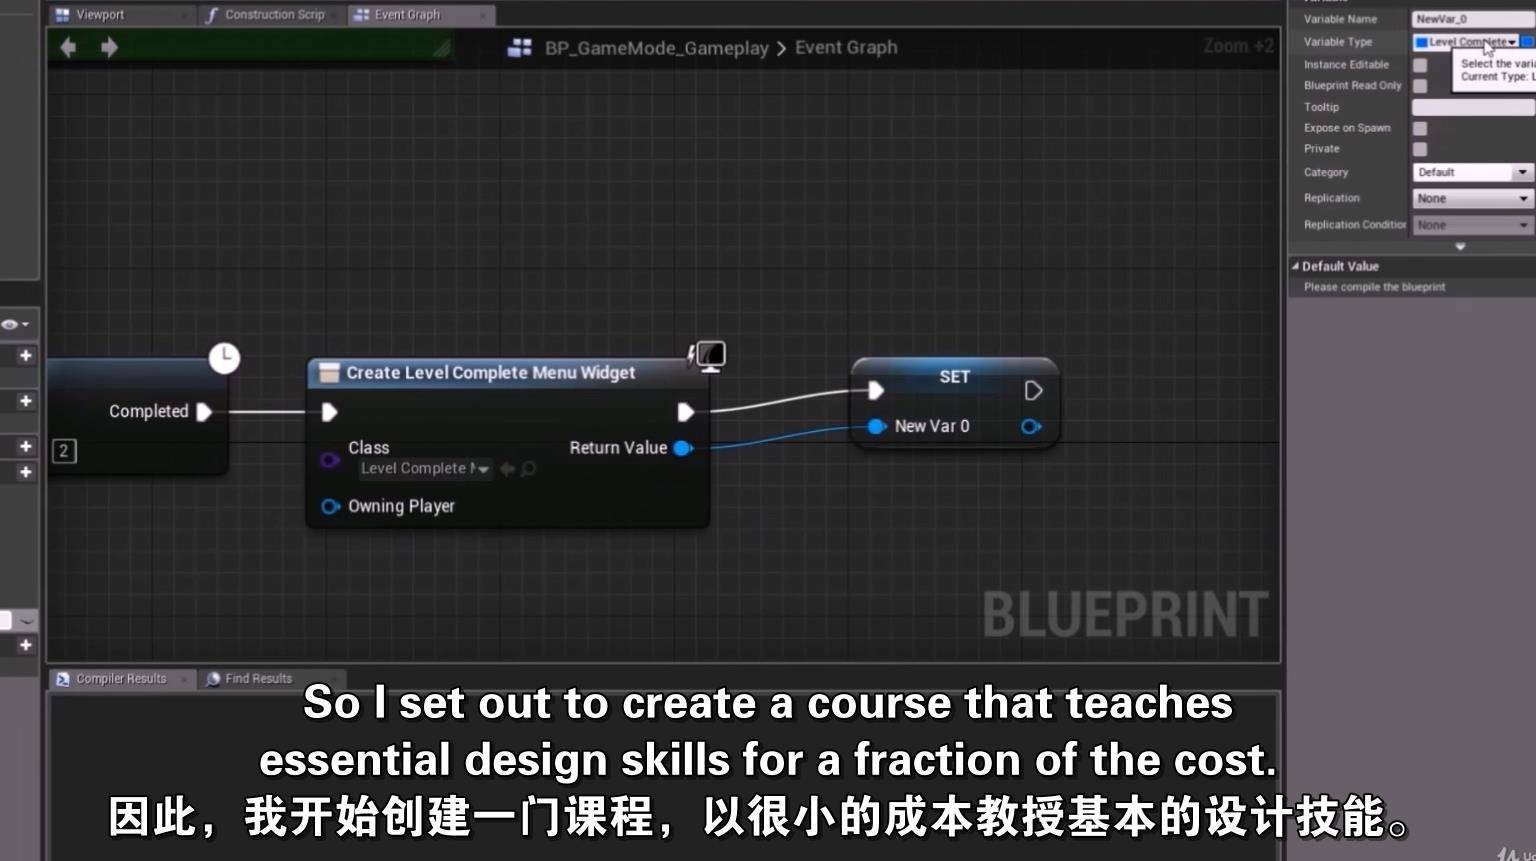Click the Zoom +2 indicator text
The height and width of the screenshot is (861, 1536).
(1238, 46)
